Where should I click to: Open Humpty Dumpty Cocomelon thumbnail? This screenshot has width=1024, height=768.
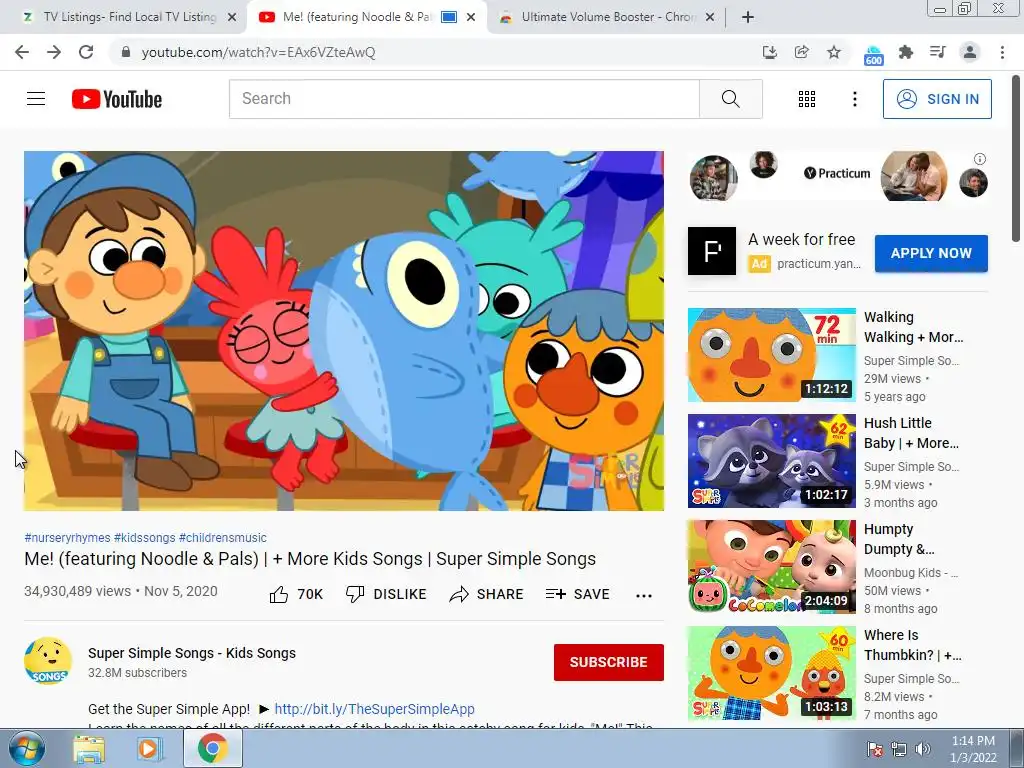click(x=772, y=567)
